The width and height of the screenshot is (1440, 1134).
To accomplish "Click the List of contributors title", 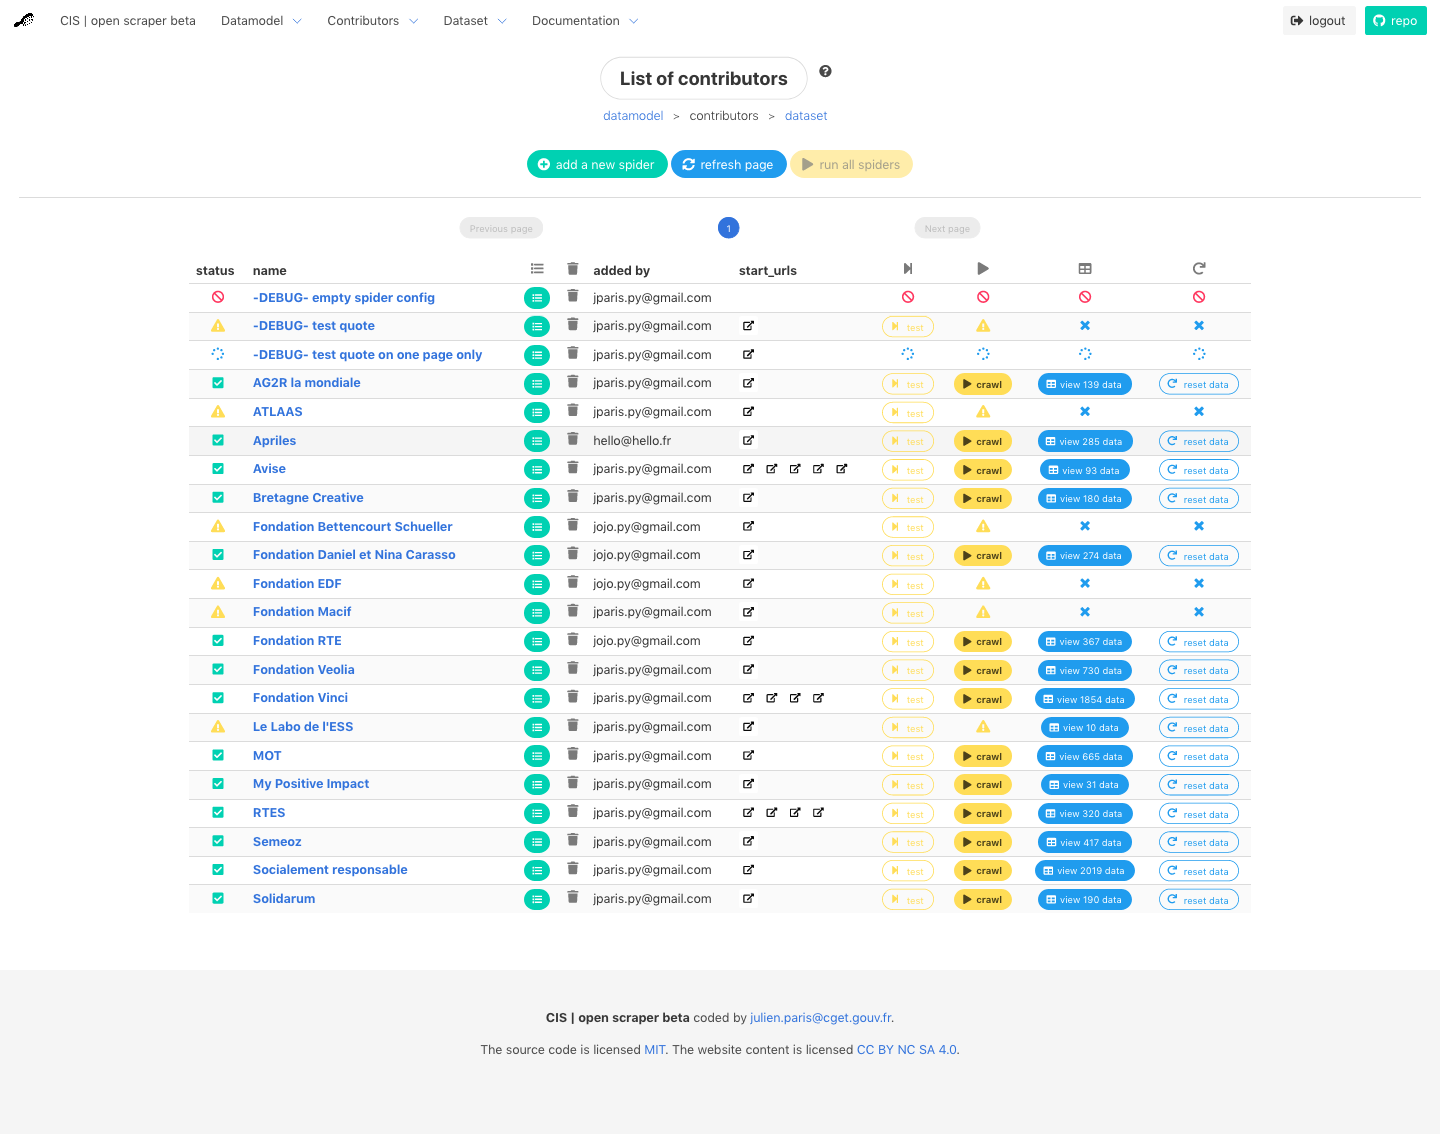I will click(704, 78).
